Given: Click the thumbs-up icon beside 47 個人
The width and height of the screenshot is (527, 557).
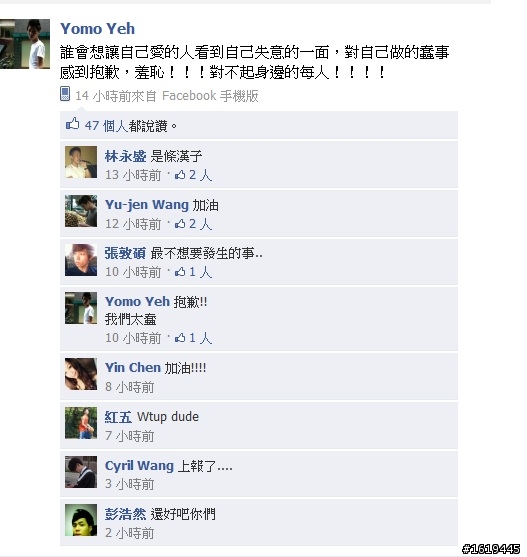Looking at the screenshot, I should pos(72,124).
